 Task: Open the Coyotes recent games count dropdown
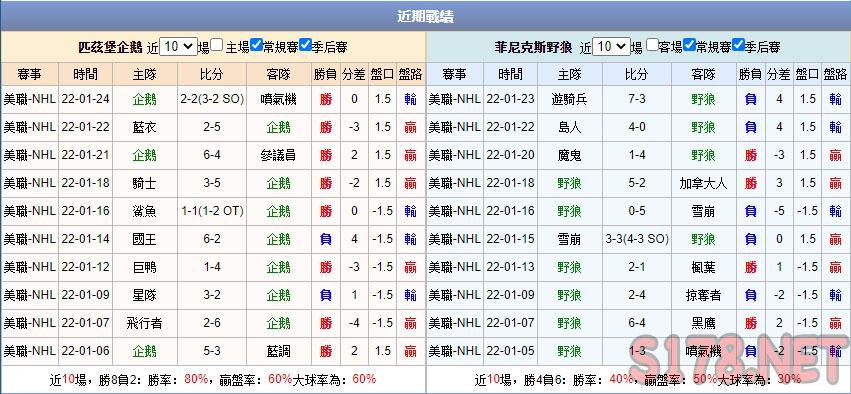[612, 46]
